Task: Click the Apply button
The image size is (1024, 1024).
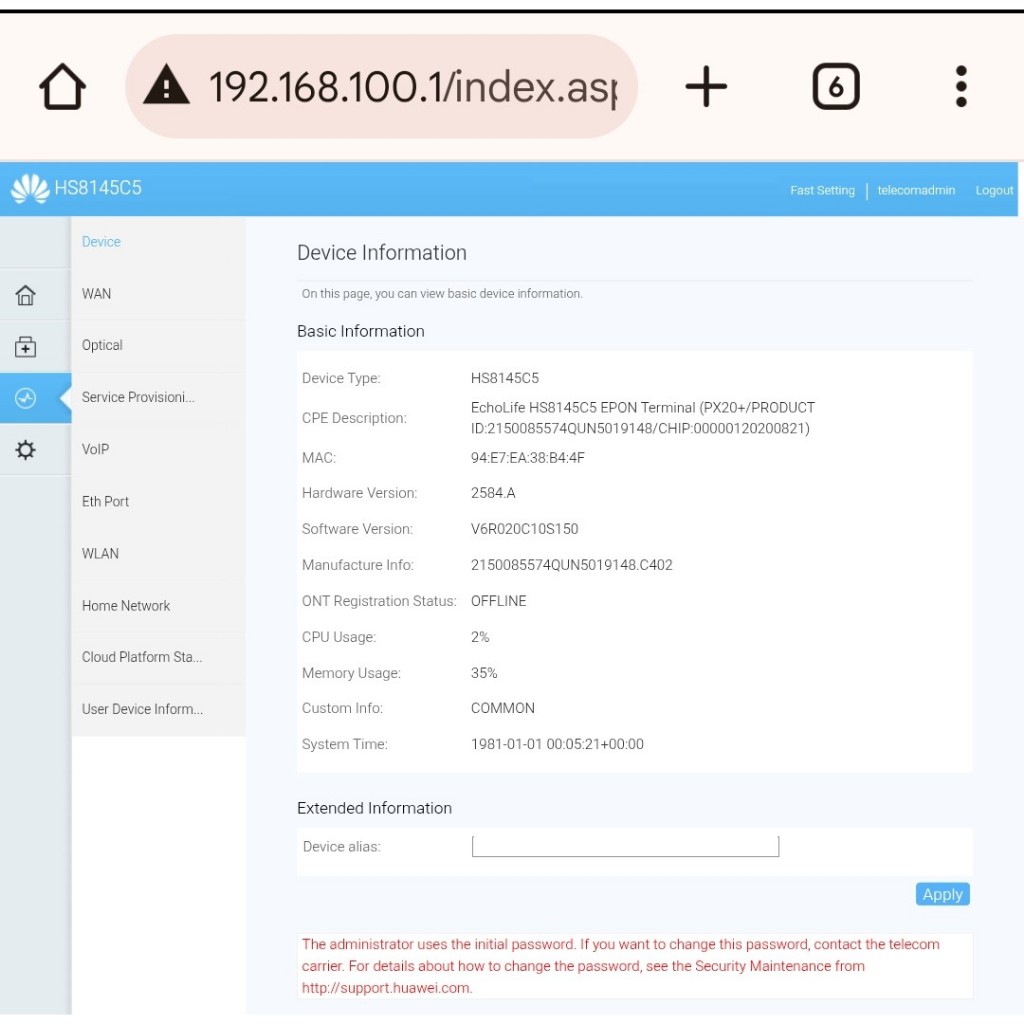Action: tap(942, 895)
